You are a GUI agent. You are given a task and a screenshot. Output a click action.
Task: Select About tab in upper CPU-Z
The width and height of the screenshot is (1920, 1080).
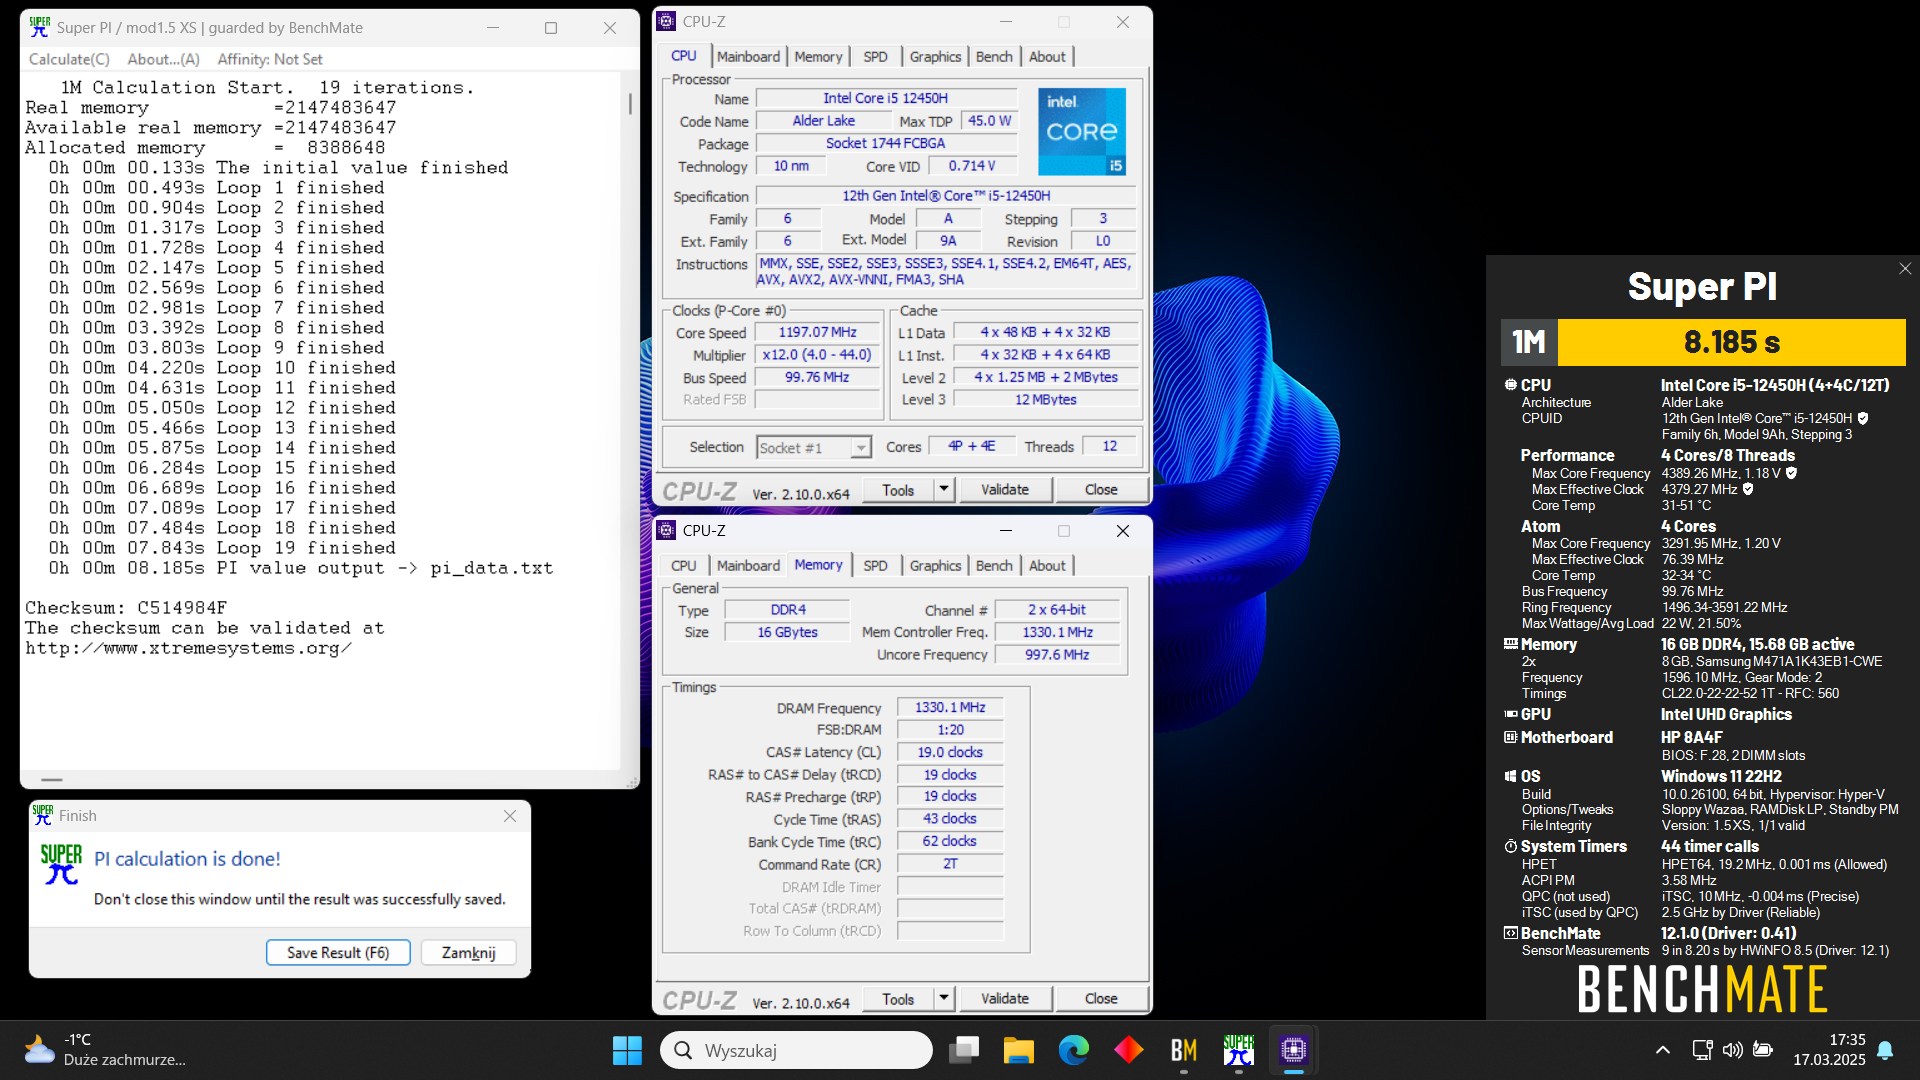(x=1047, y=57)
